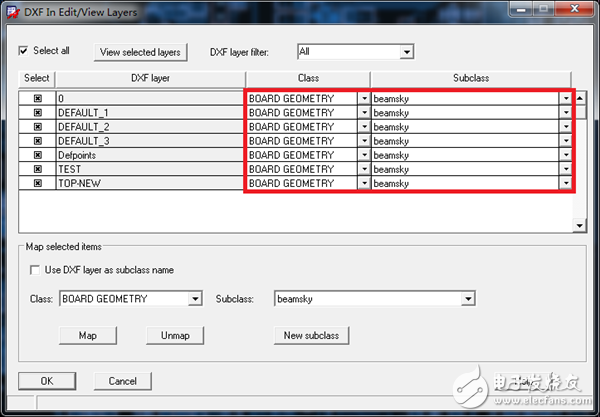600x417 pixels.
Task: Select the Defpoints layer name cell
Action: click(150, 155)
